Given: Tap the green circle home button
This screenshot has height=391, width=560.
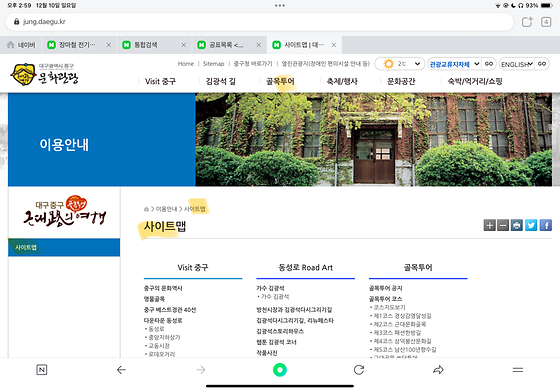Looking at the screenshot, I should pyautogui.click(x=280, y=370).
